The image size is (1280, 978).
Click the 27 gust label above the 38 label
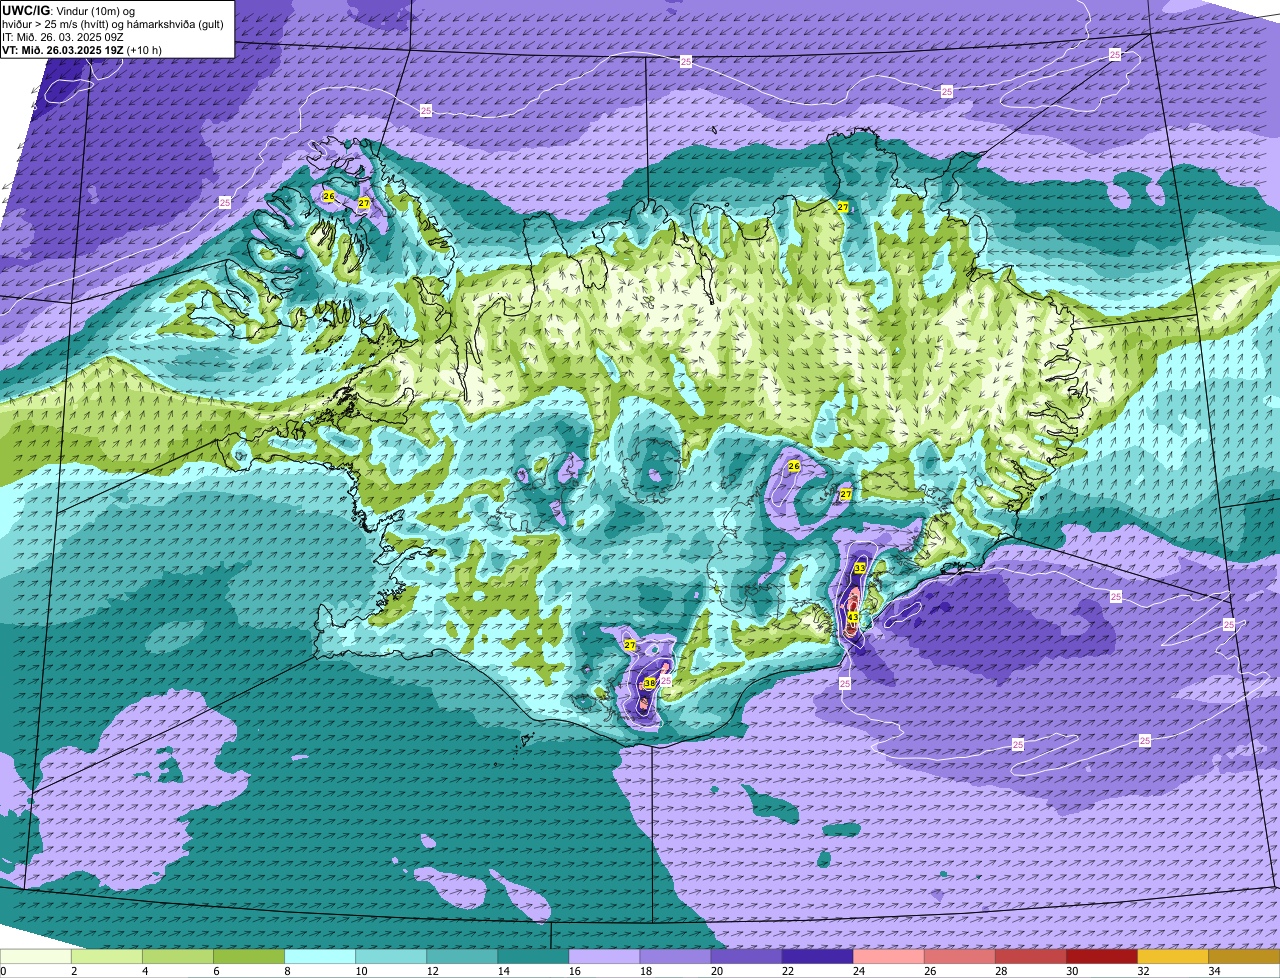[630, 645]
